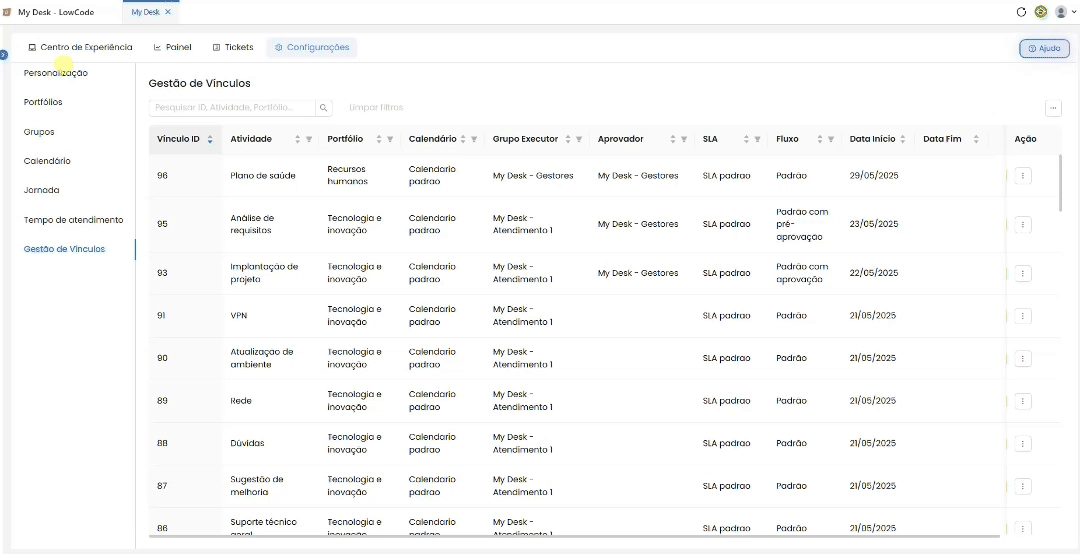The width and height of the screenshot is (1080, 554).
Task: Open action menu for Rede row
Action: [1023, 401]
